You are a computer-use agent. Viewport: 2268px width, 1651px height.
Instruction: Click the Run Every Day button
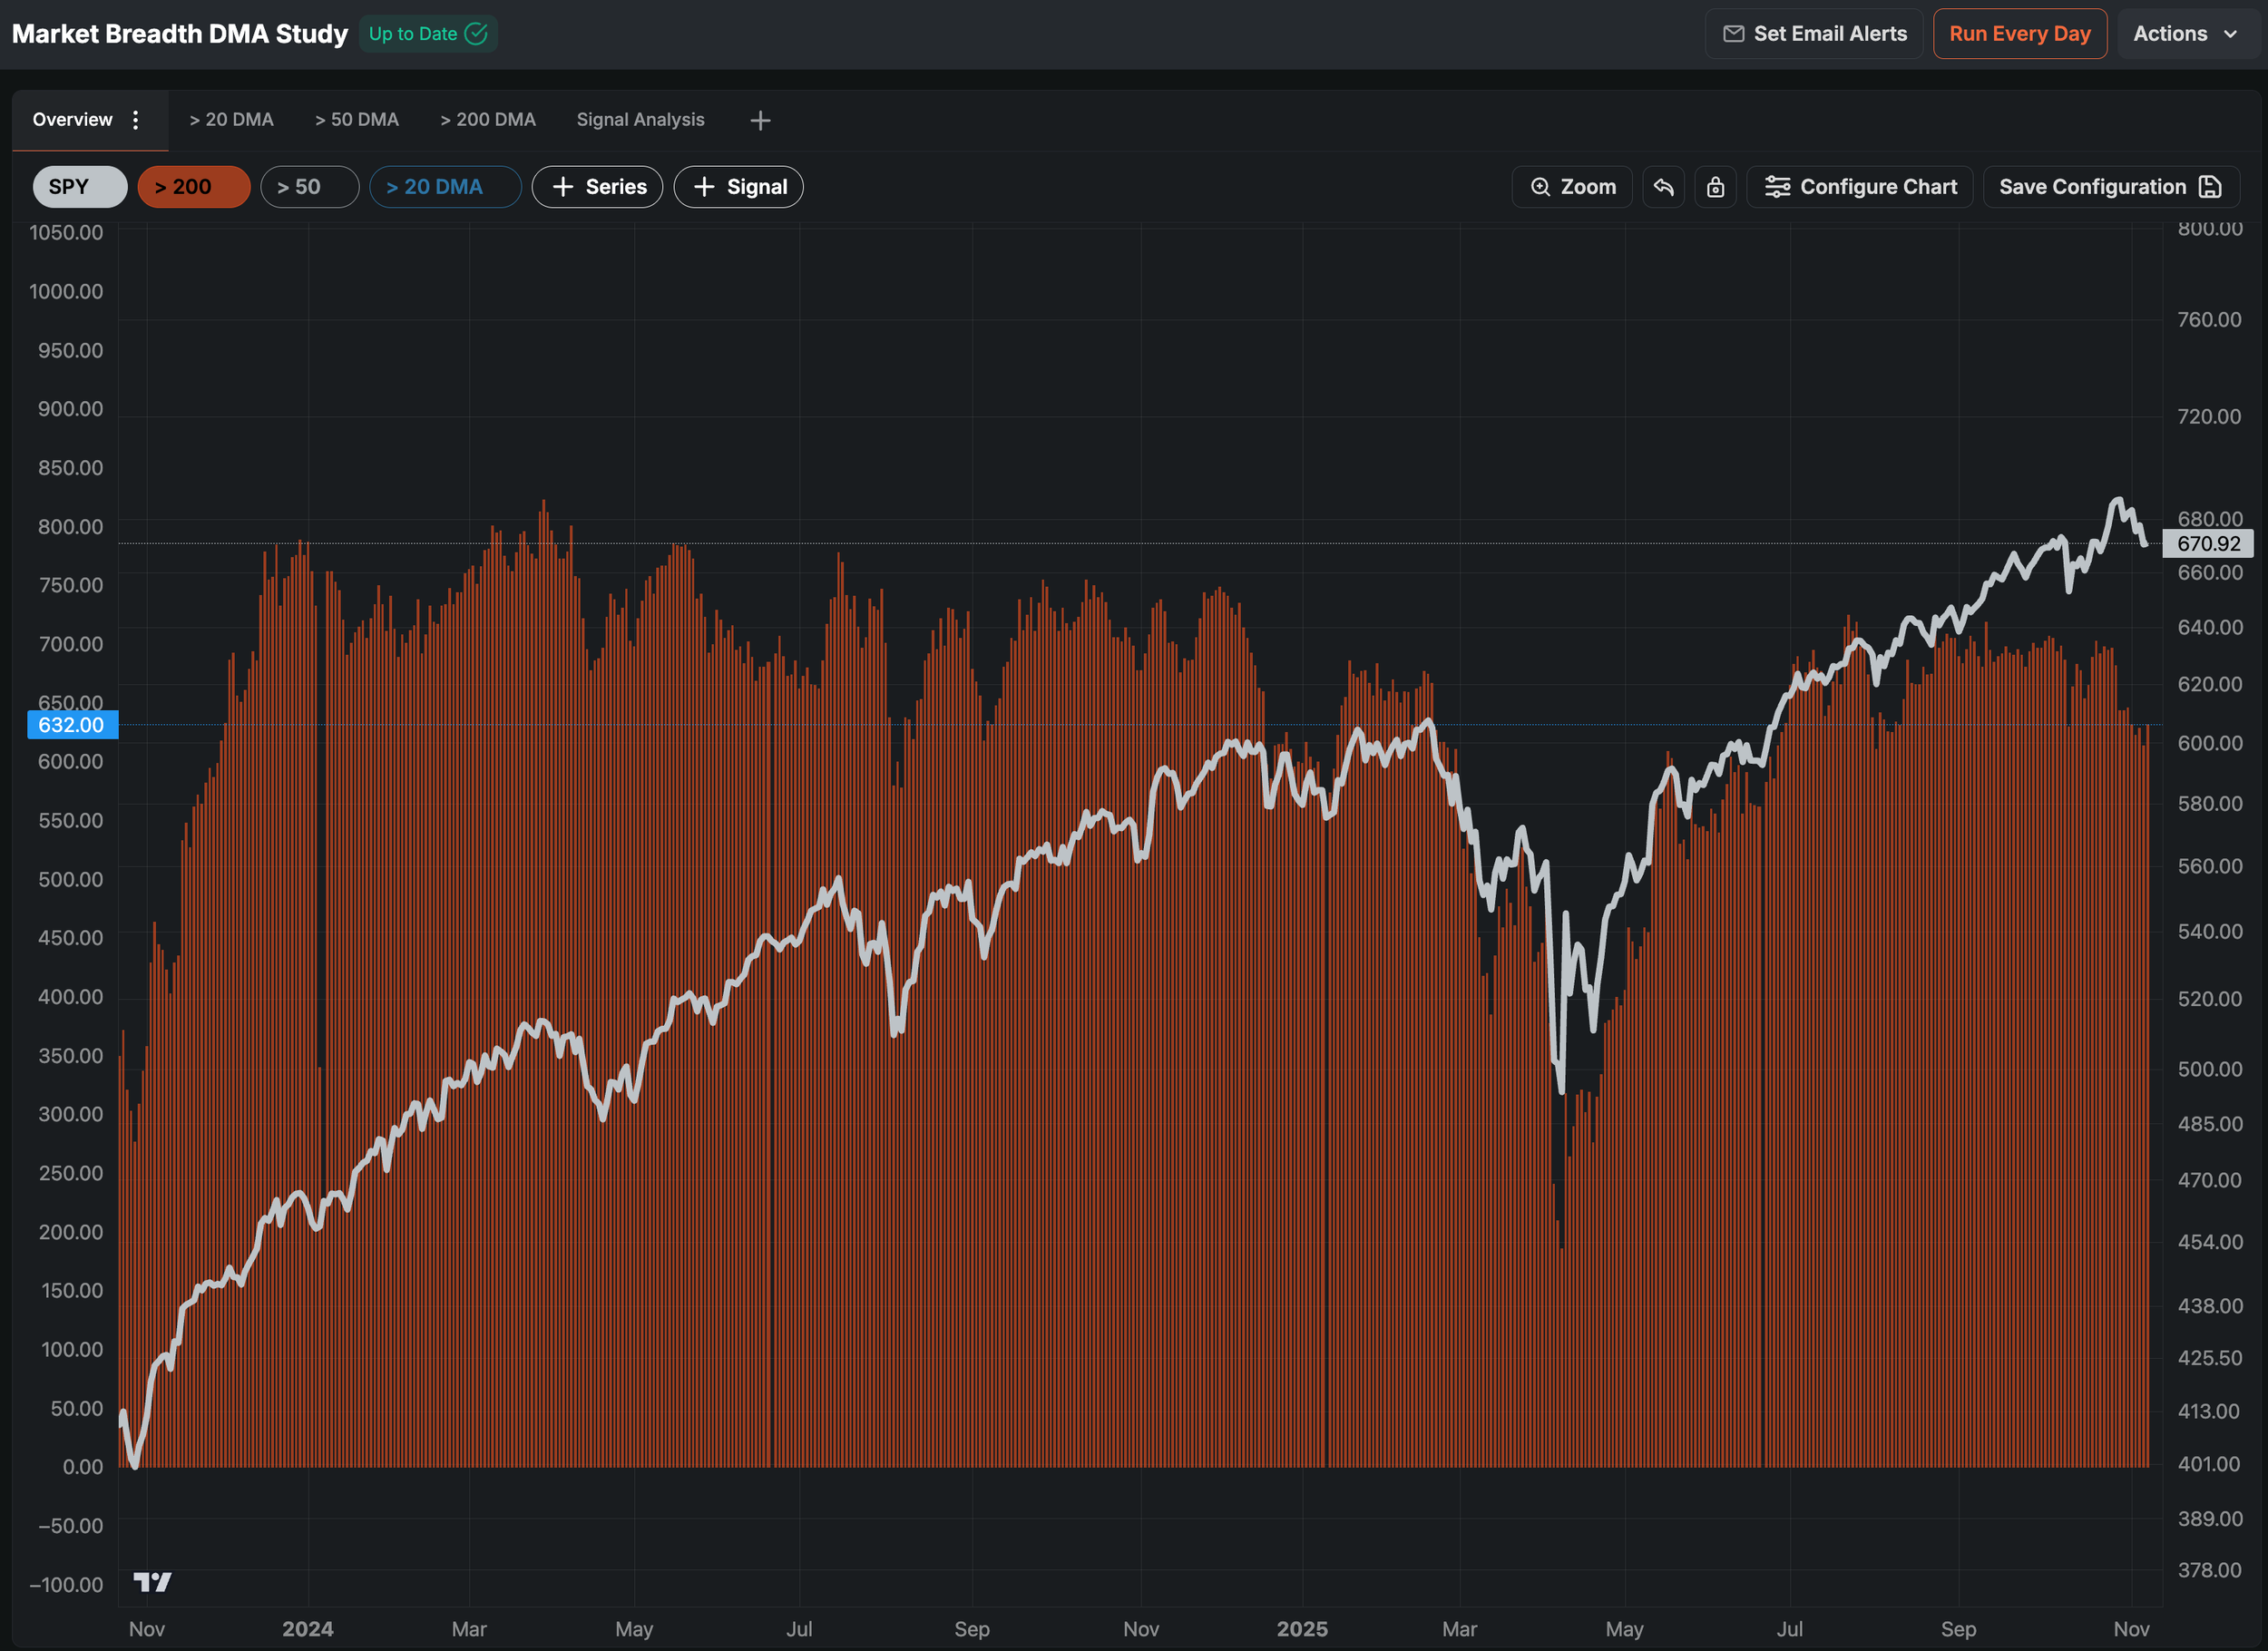click(2019, 34)
